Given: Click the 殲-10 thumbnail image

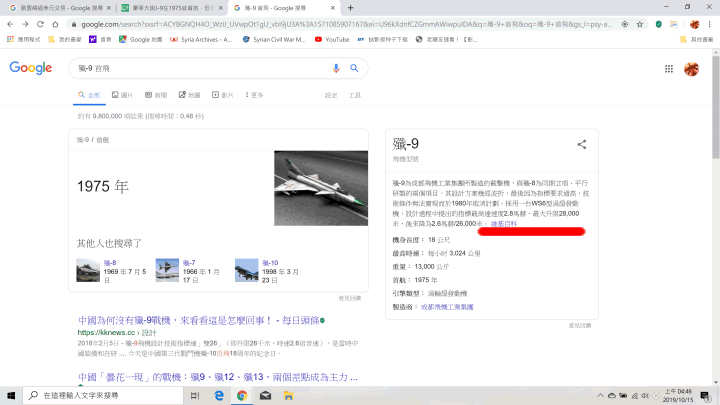Looking at the screenshot, I should 247,270.
